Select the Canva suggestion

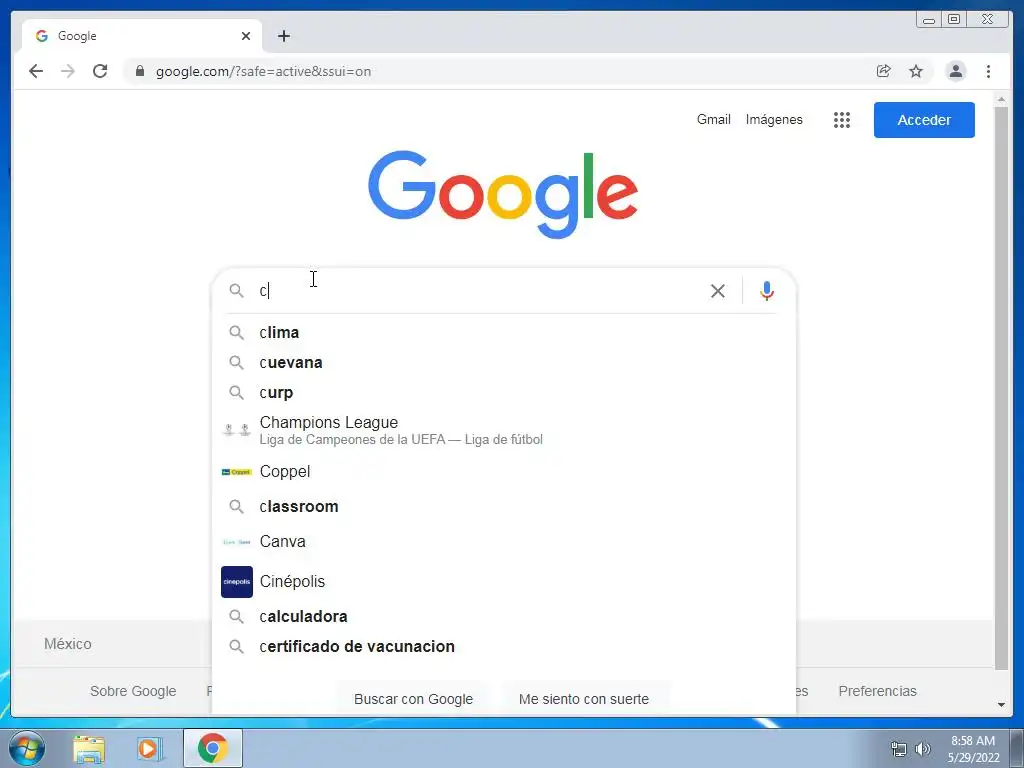click(x=504, y=541)
